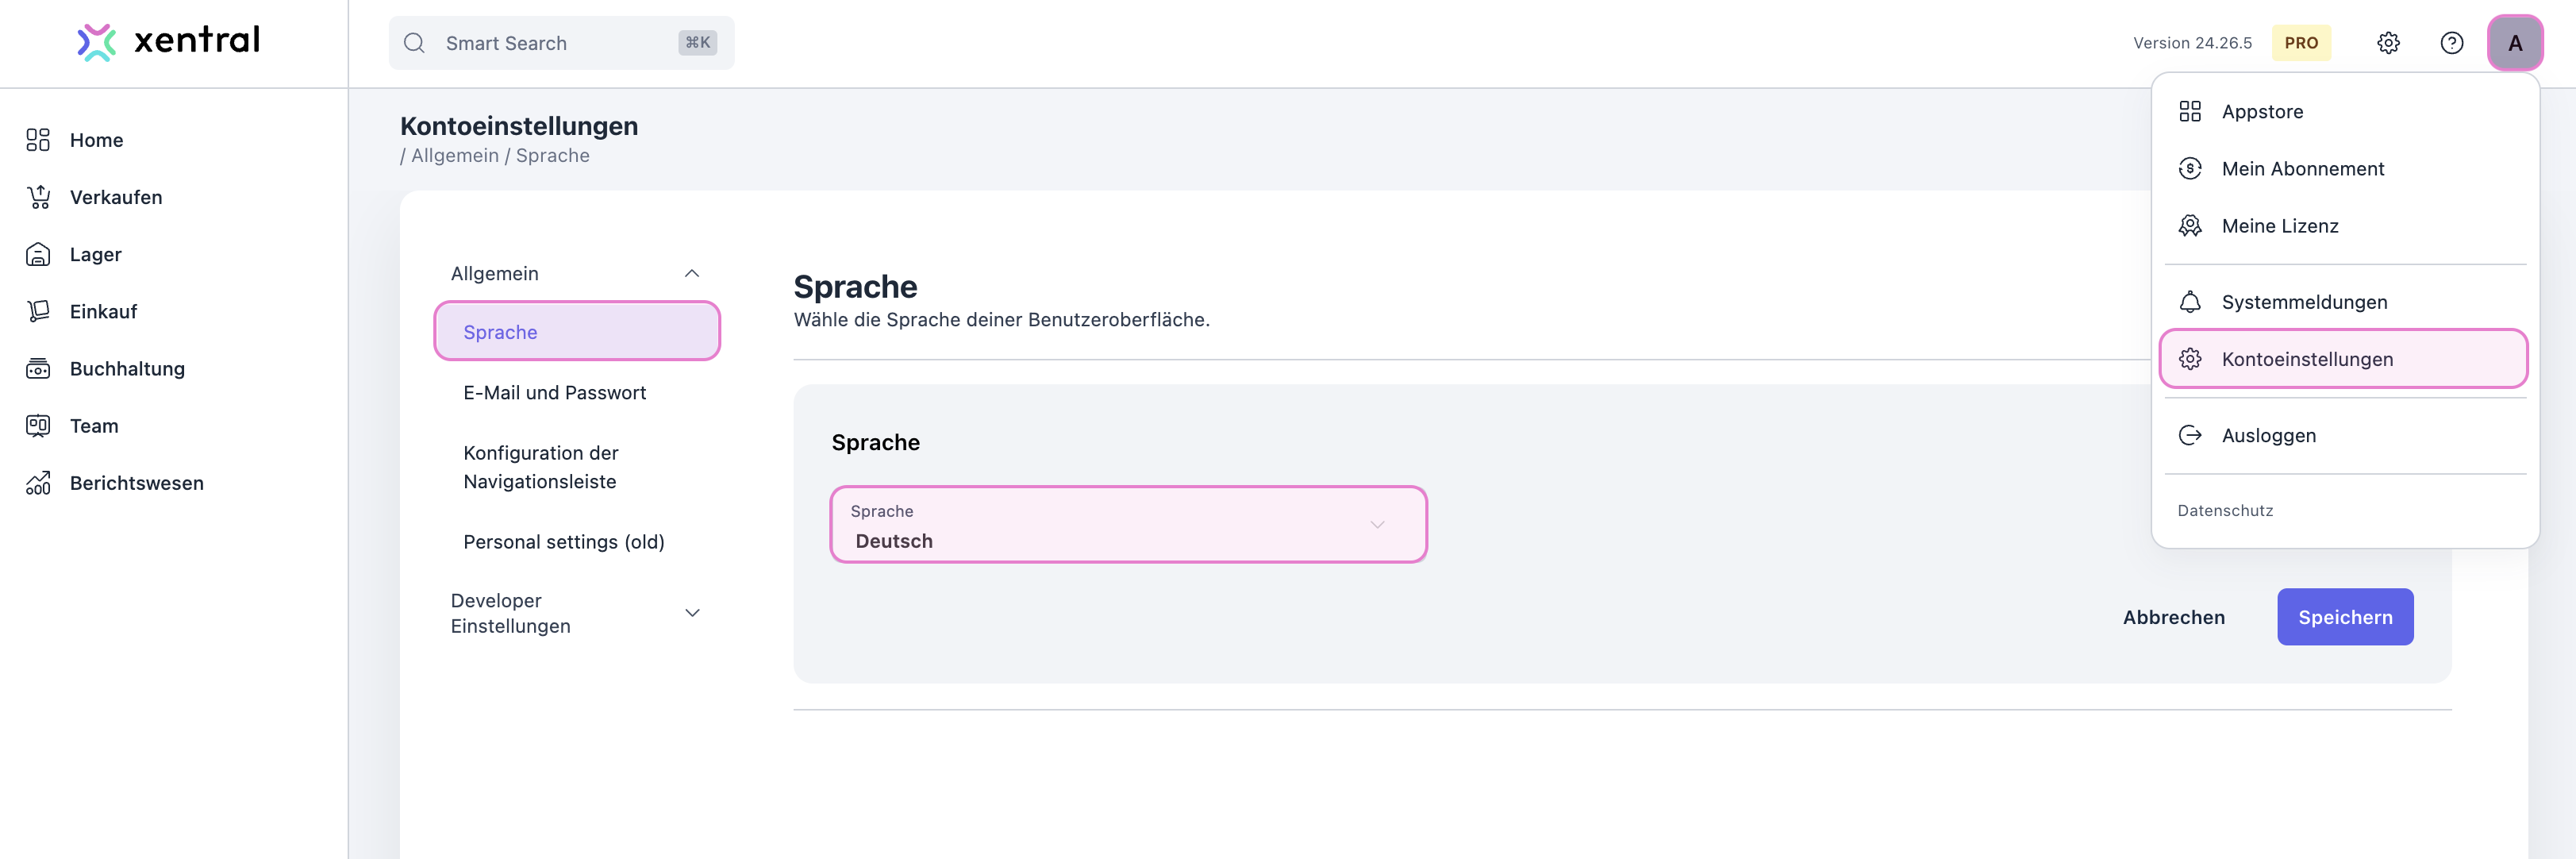Expand Developer Einstellungen section
The image size is (2576, 859).
click(691, 613)
